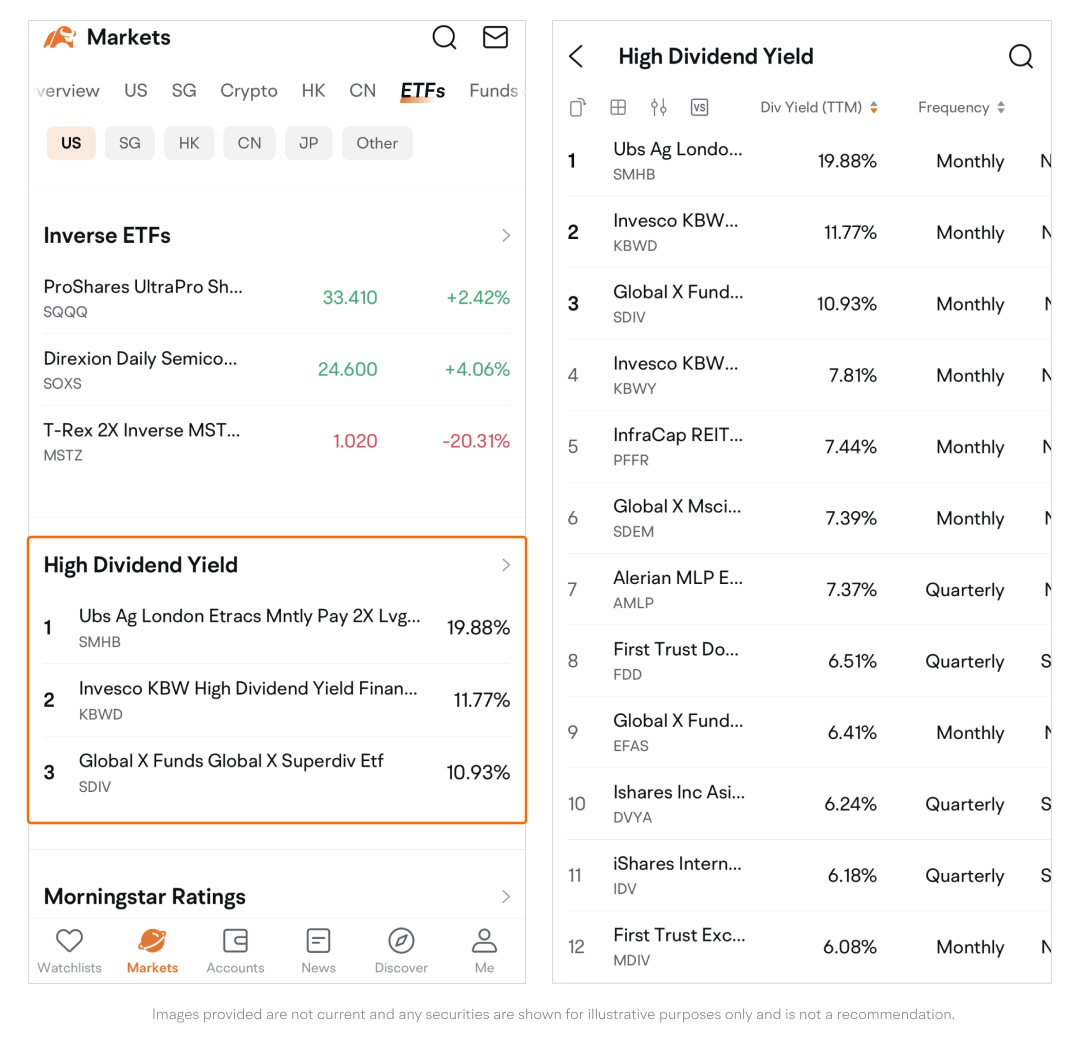Select the SG region chip
Image resolution: width=1080 pixels, height=1044 pixels.
click(130, 143)
